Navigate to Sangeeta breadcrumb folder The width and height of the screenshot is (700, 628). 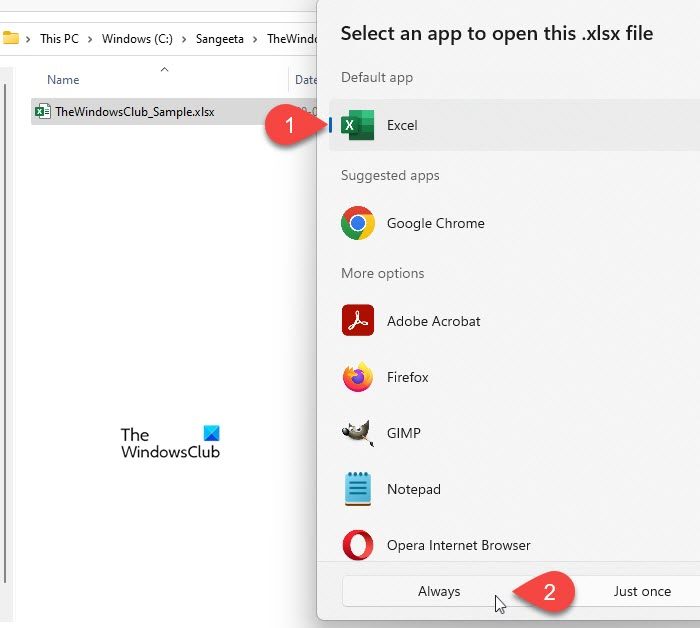click(x=220, y=39)
